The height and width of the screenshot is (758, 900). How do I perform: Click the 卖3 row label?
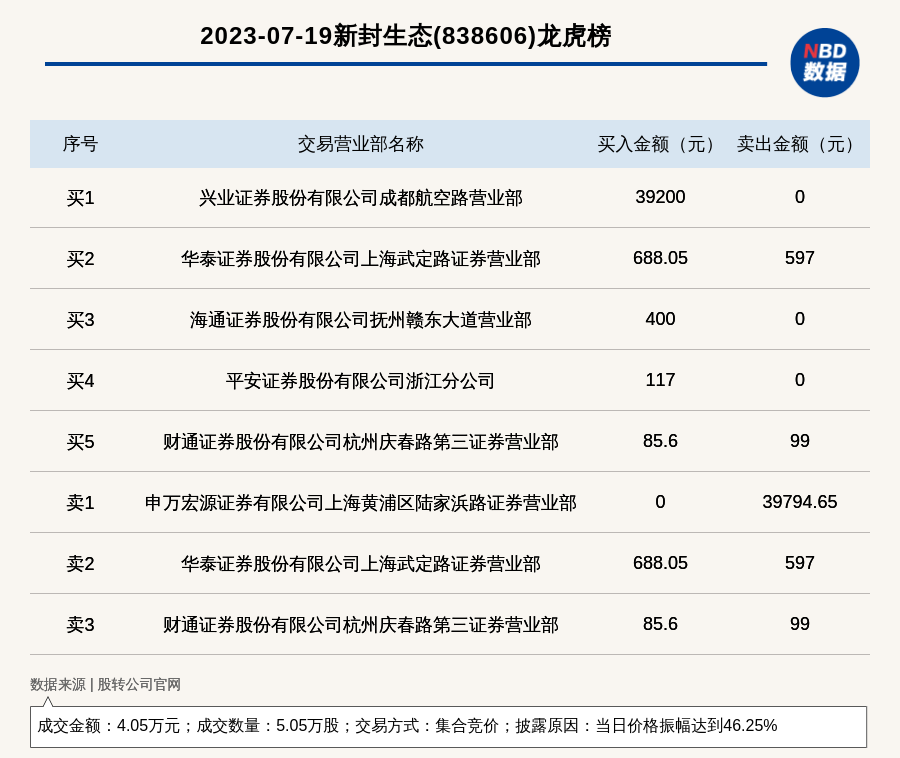tap(80, 624)
